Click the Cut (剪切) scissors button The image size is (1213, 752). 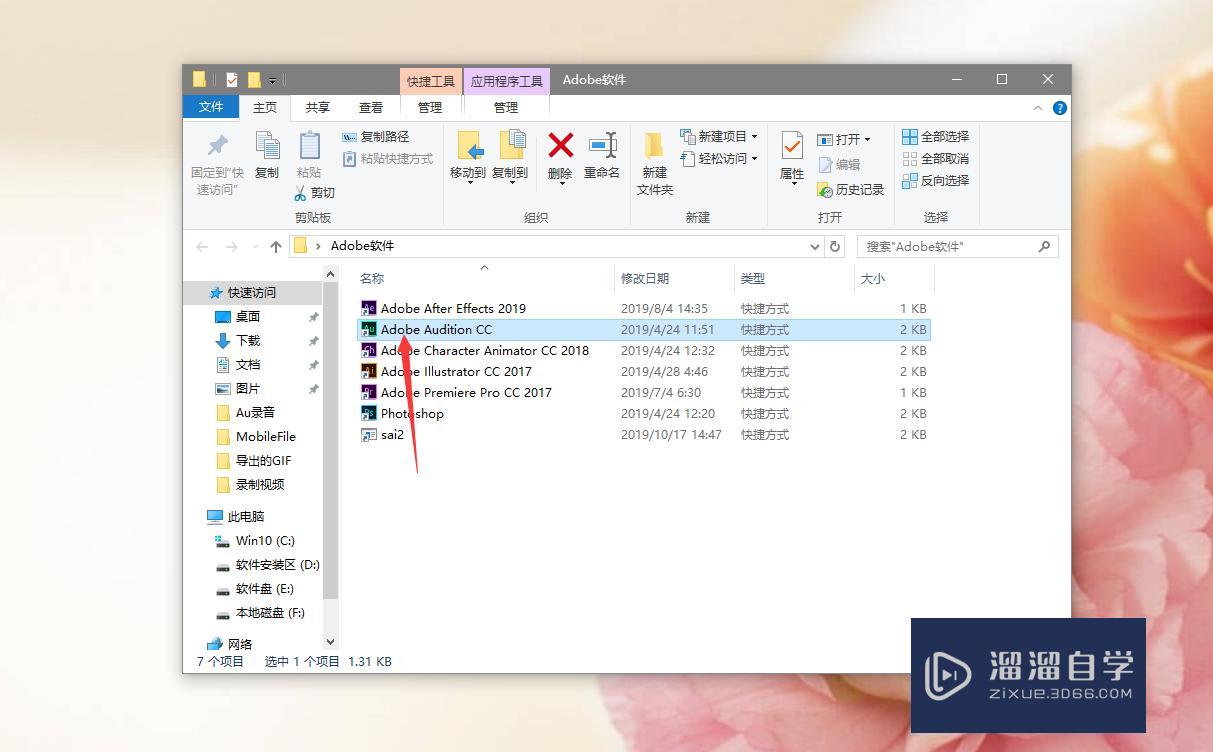[314, 193]
